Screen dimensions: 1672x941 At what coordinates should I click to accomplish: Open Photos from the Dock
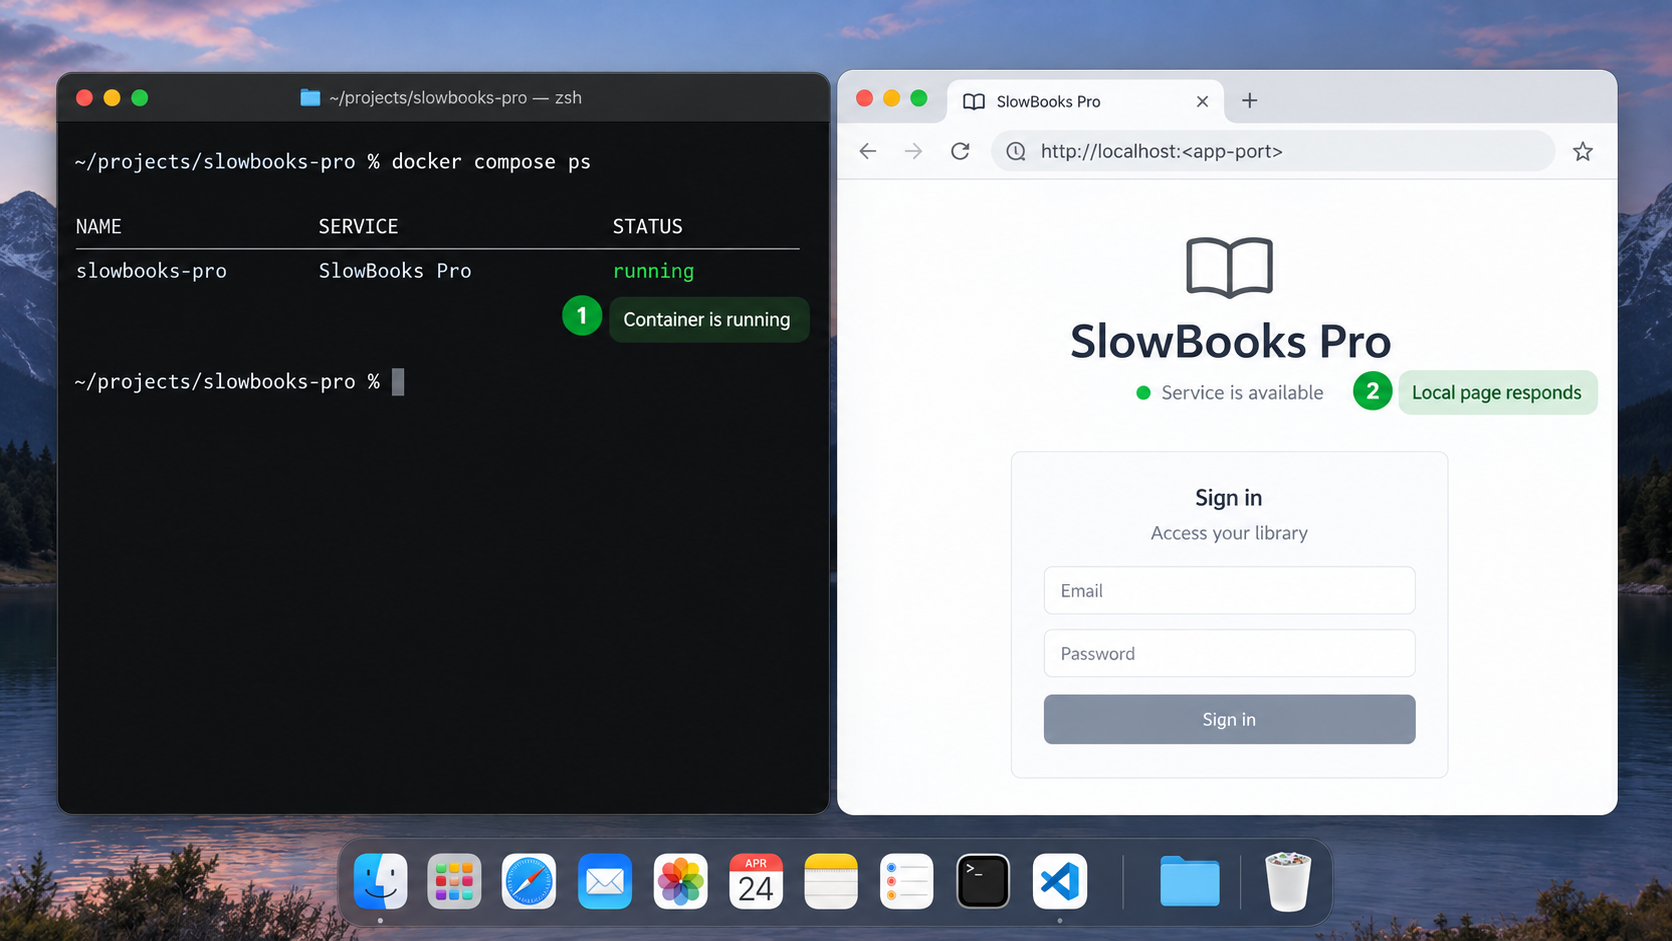pyautogui.click(x=680, y=881)
